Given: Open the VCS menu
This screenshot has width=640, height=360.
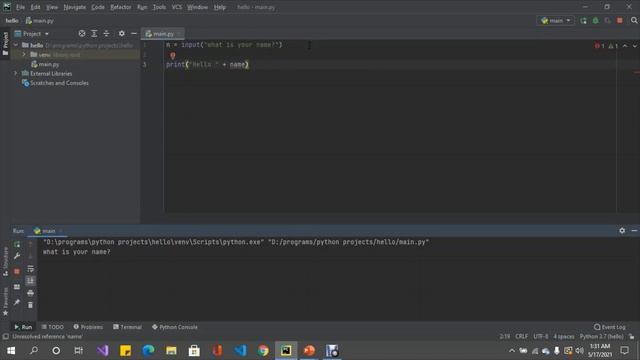Looking at the screenshot, I should click(177, 7).
